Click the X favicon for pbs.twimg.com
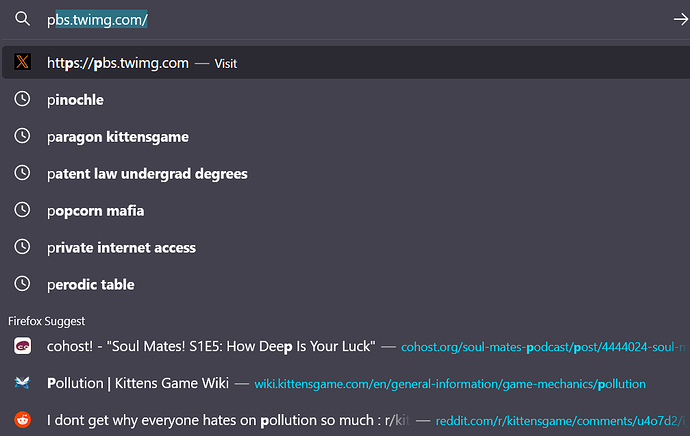The width and height of the screenshot is (690, 436). click(x=22, y=62)
